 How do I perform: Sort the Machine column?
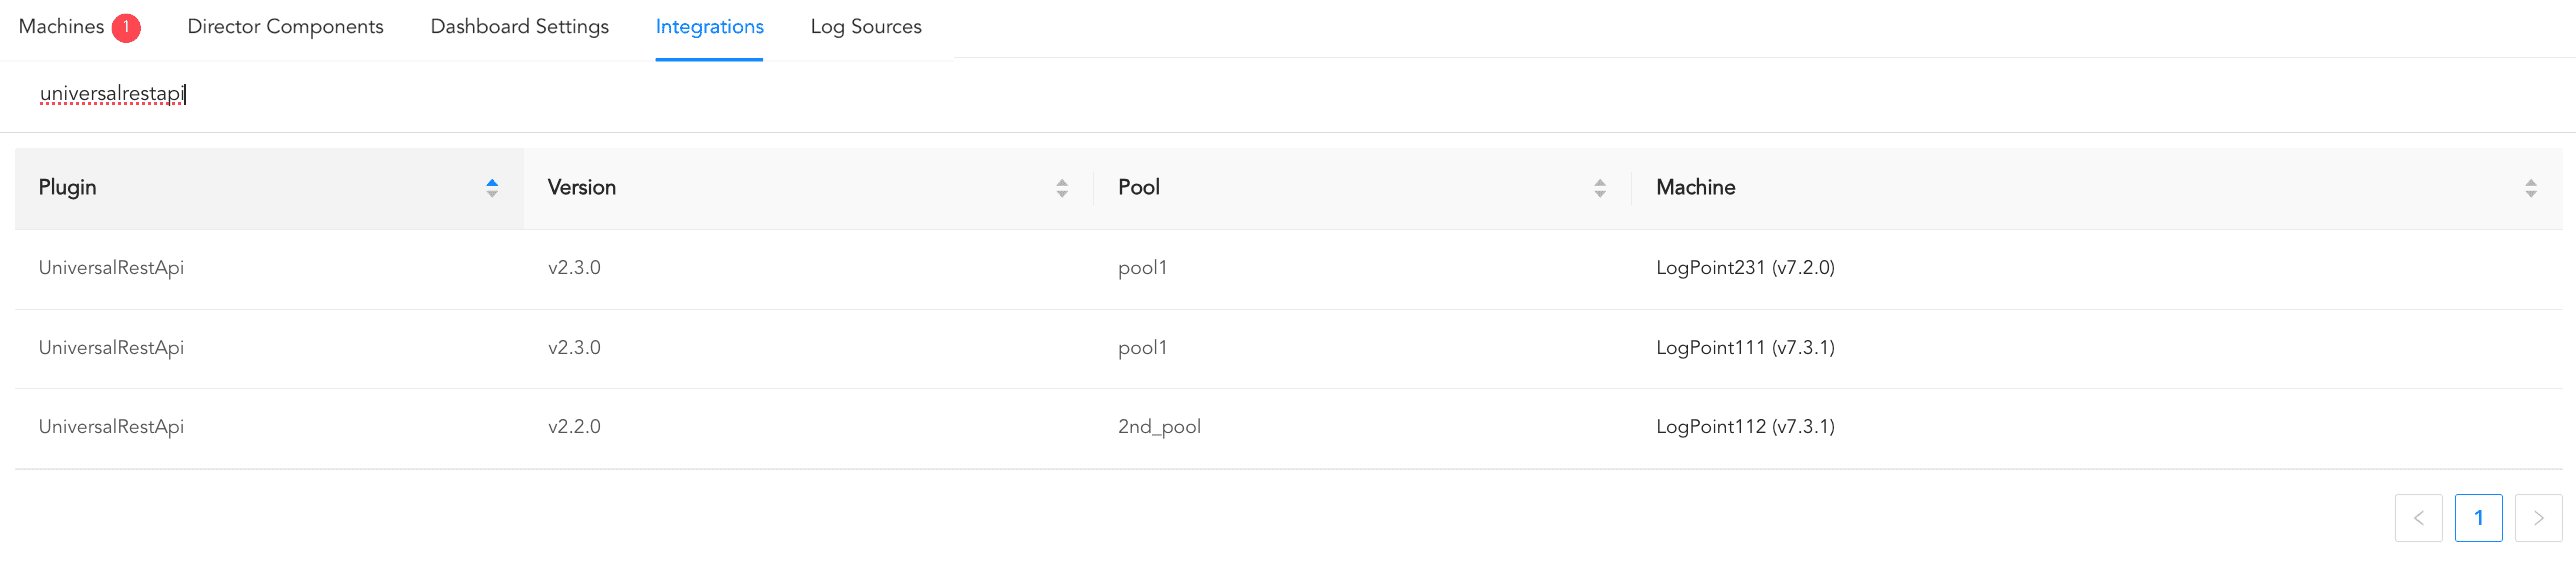2531,187
